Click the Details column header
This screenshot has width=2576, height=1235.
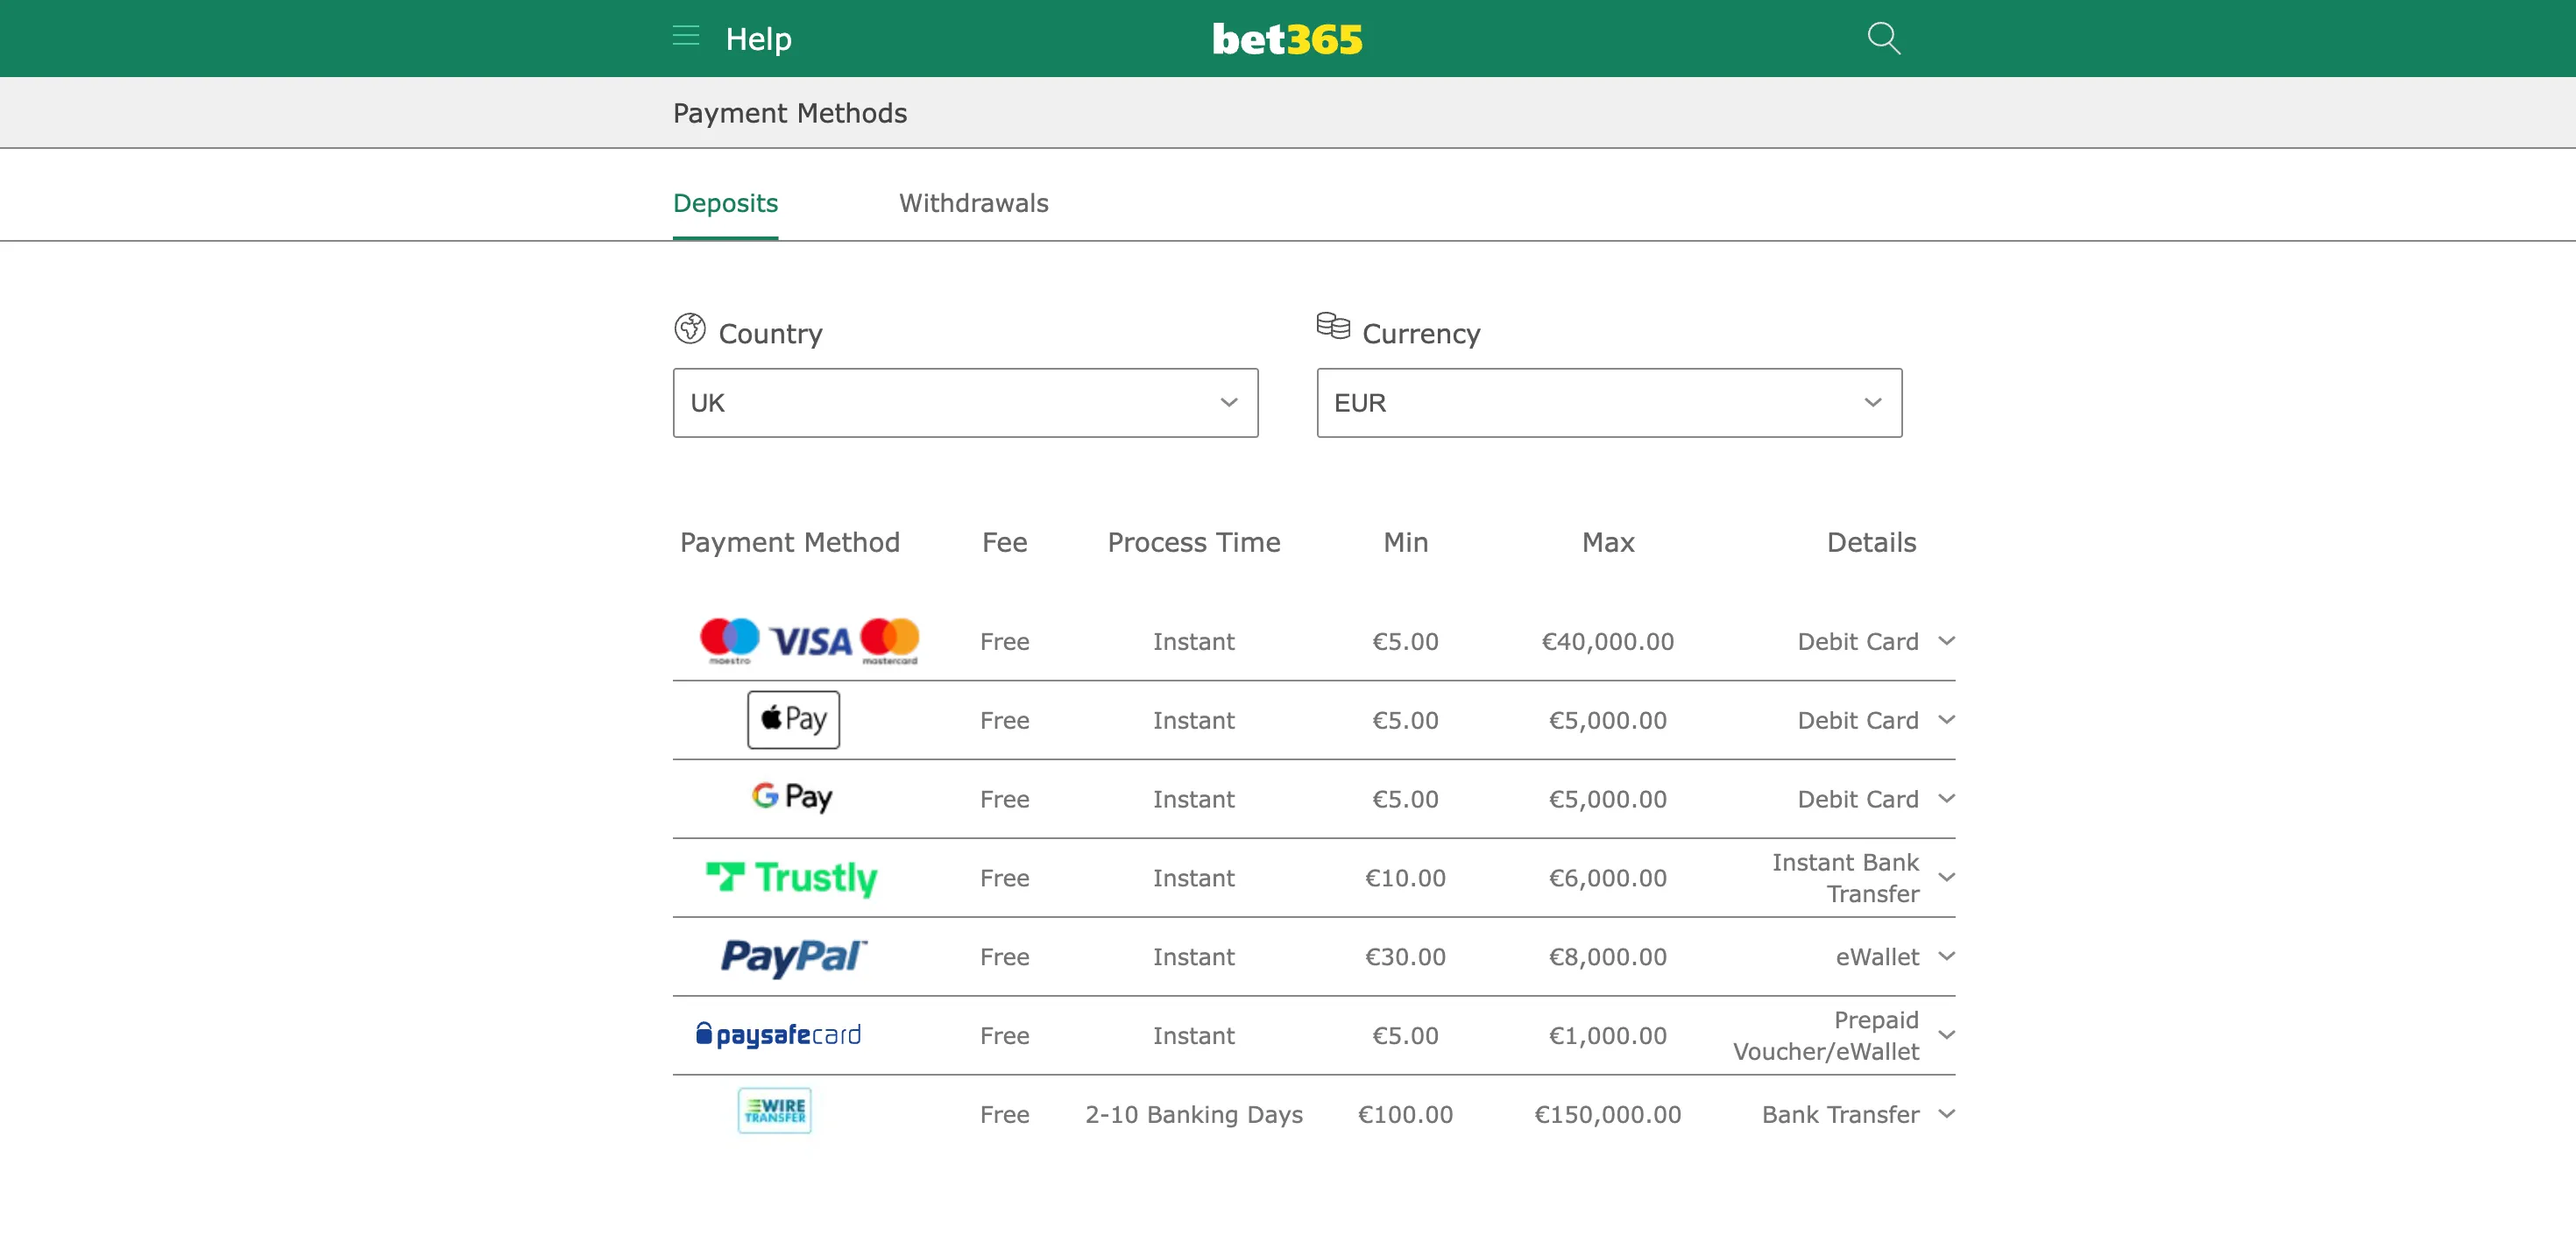click(x=1871, y=542)
